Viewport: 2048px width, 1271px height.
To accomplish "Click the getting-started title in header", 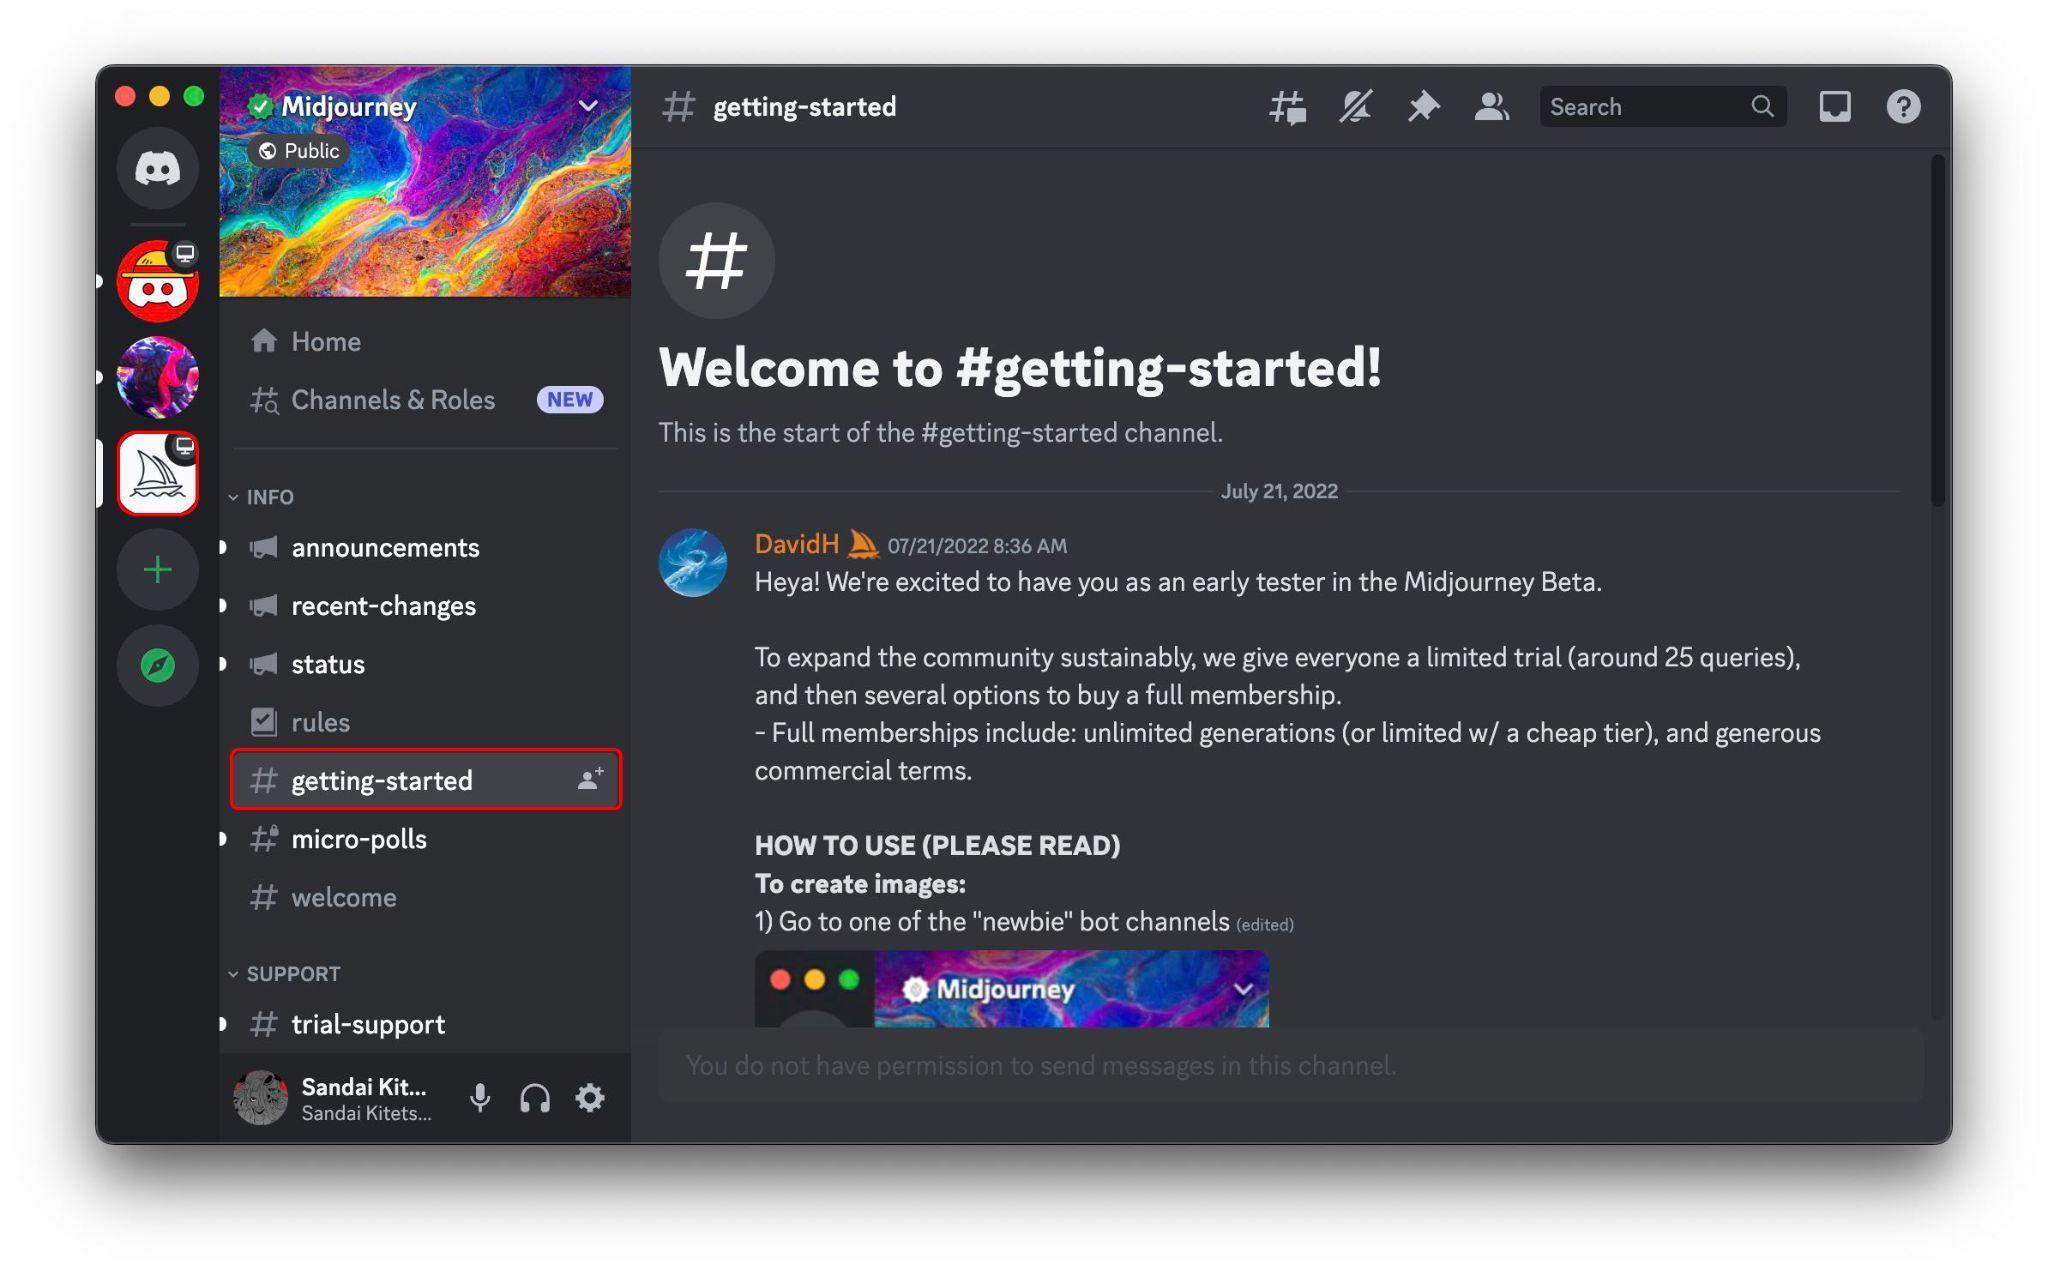I will pyautogui.click(x=804, y=107).
